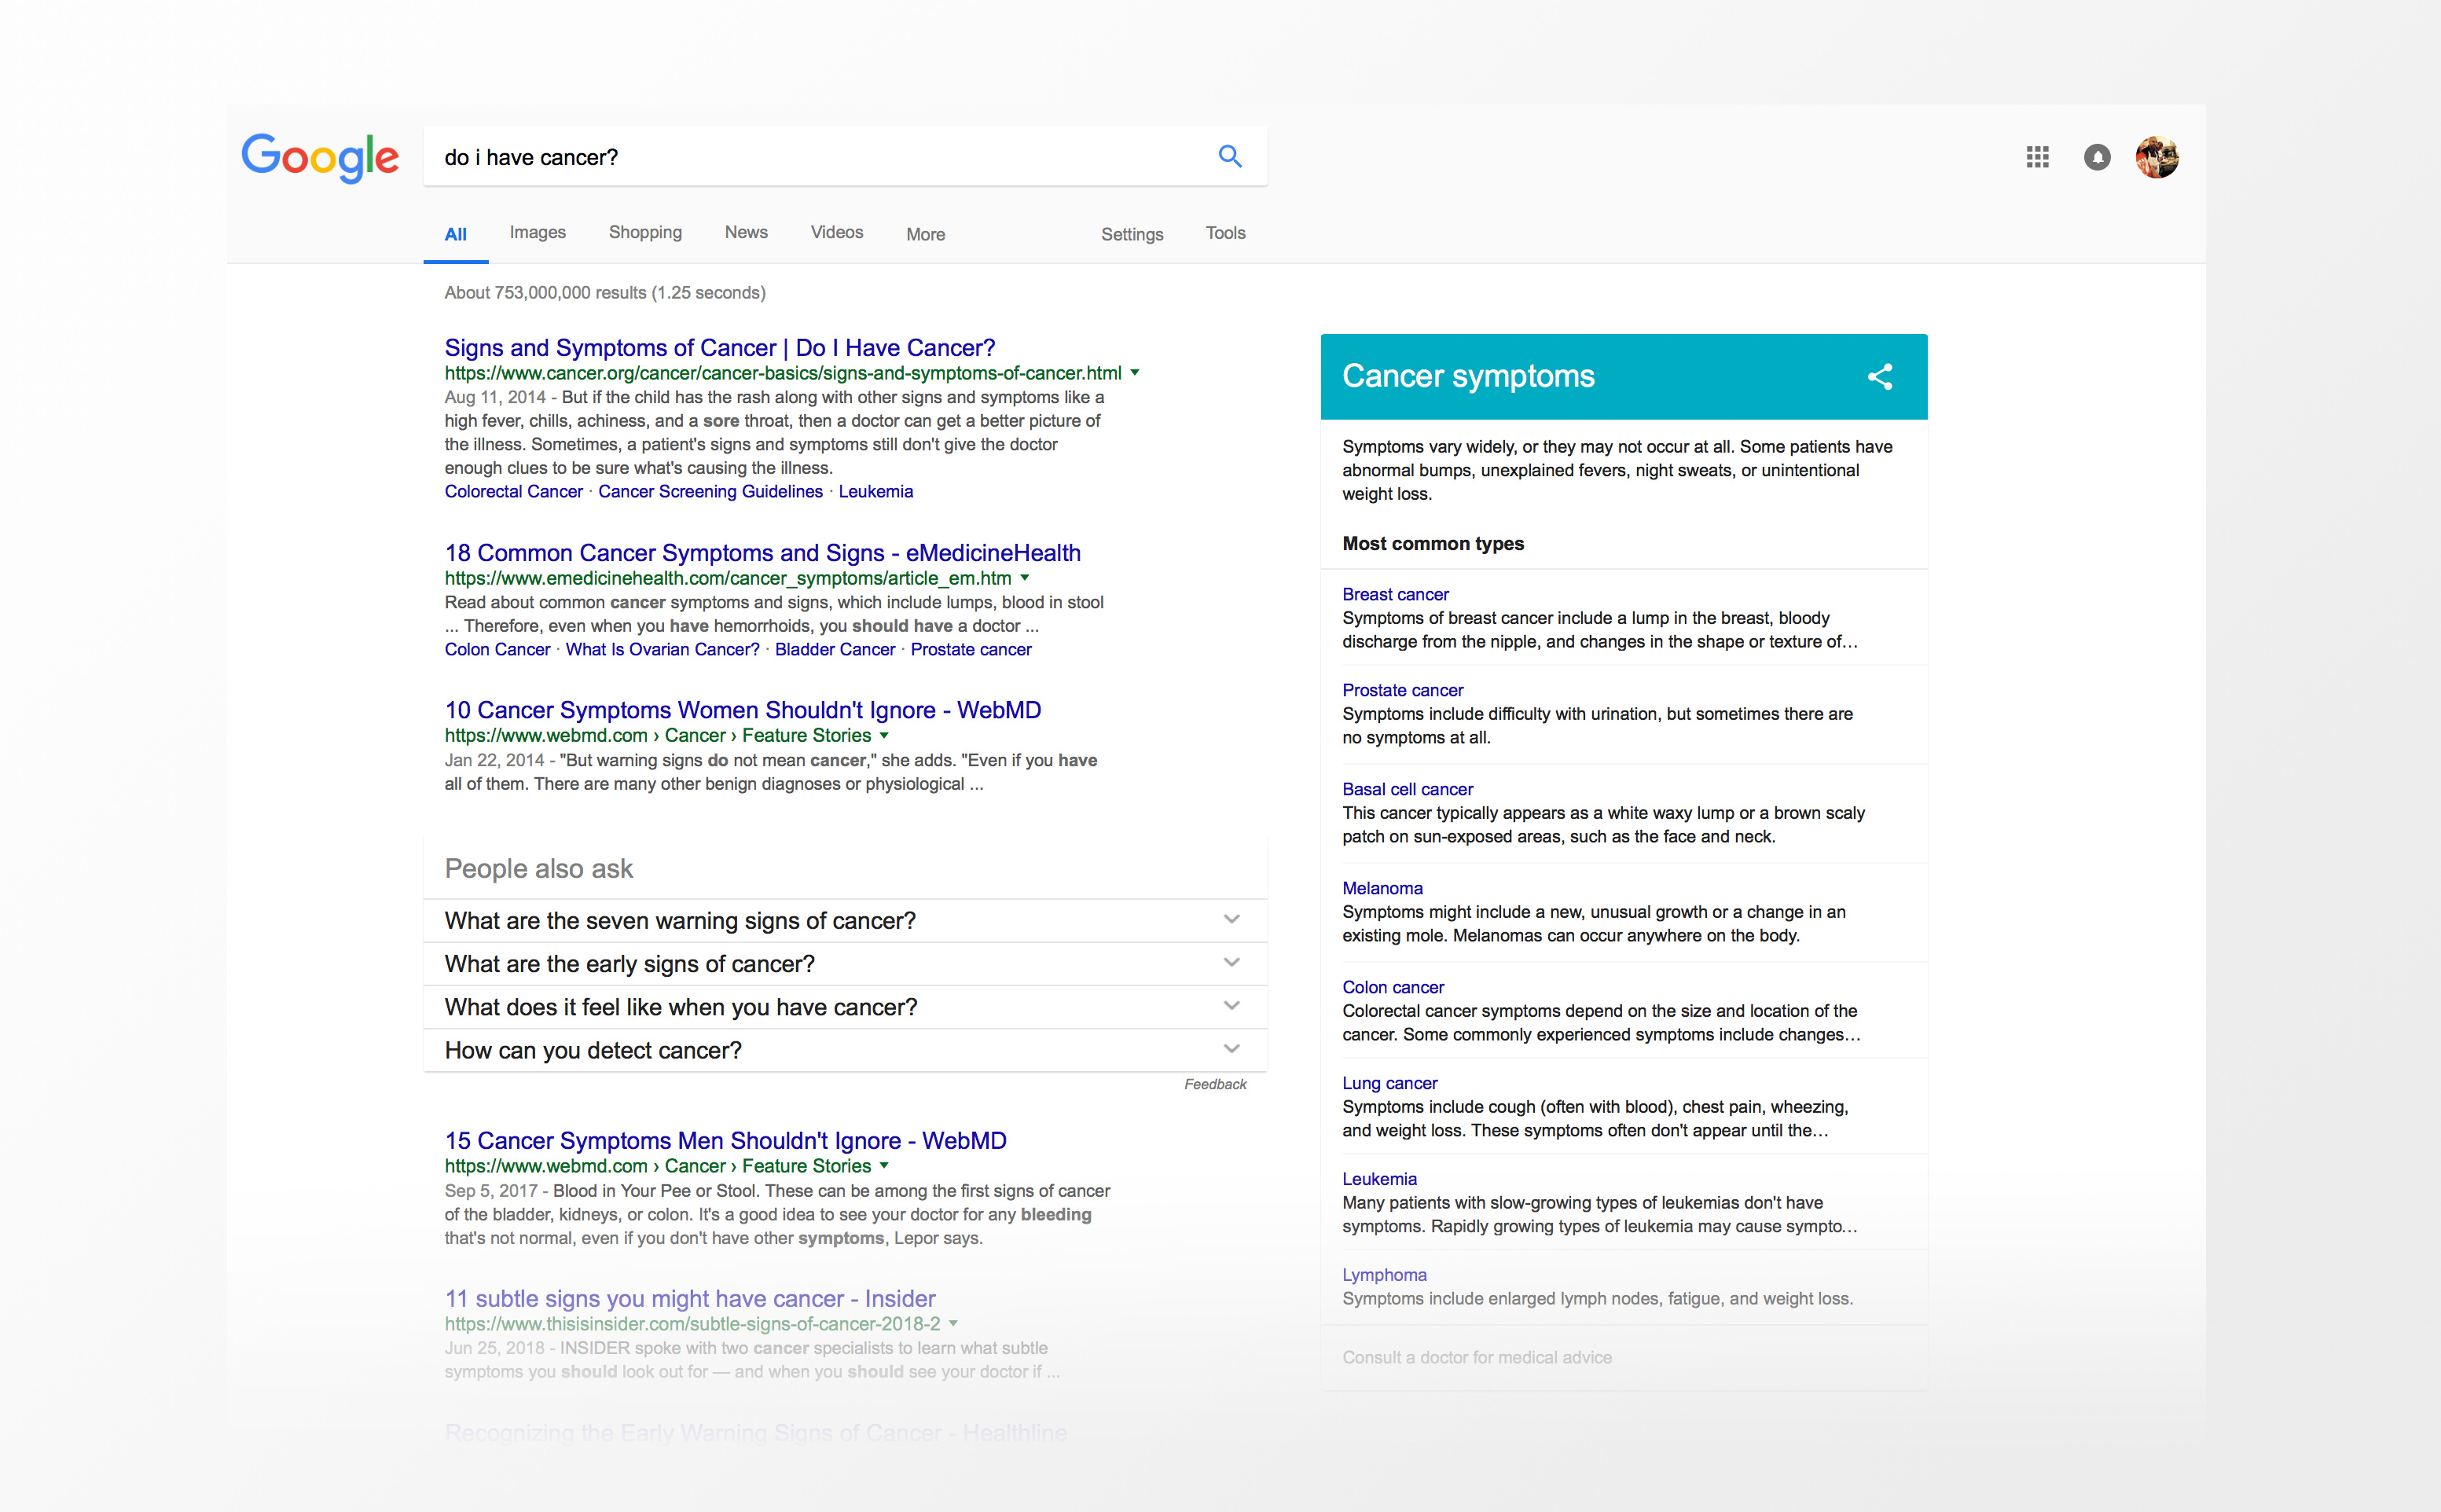Screen dimensions: 2441x1512
Task: Open the thisisinsider URL dropdown arrow
Action: click(x=953, y=1324)
